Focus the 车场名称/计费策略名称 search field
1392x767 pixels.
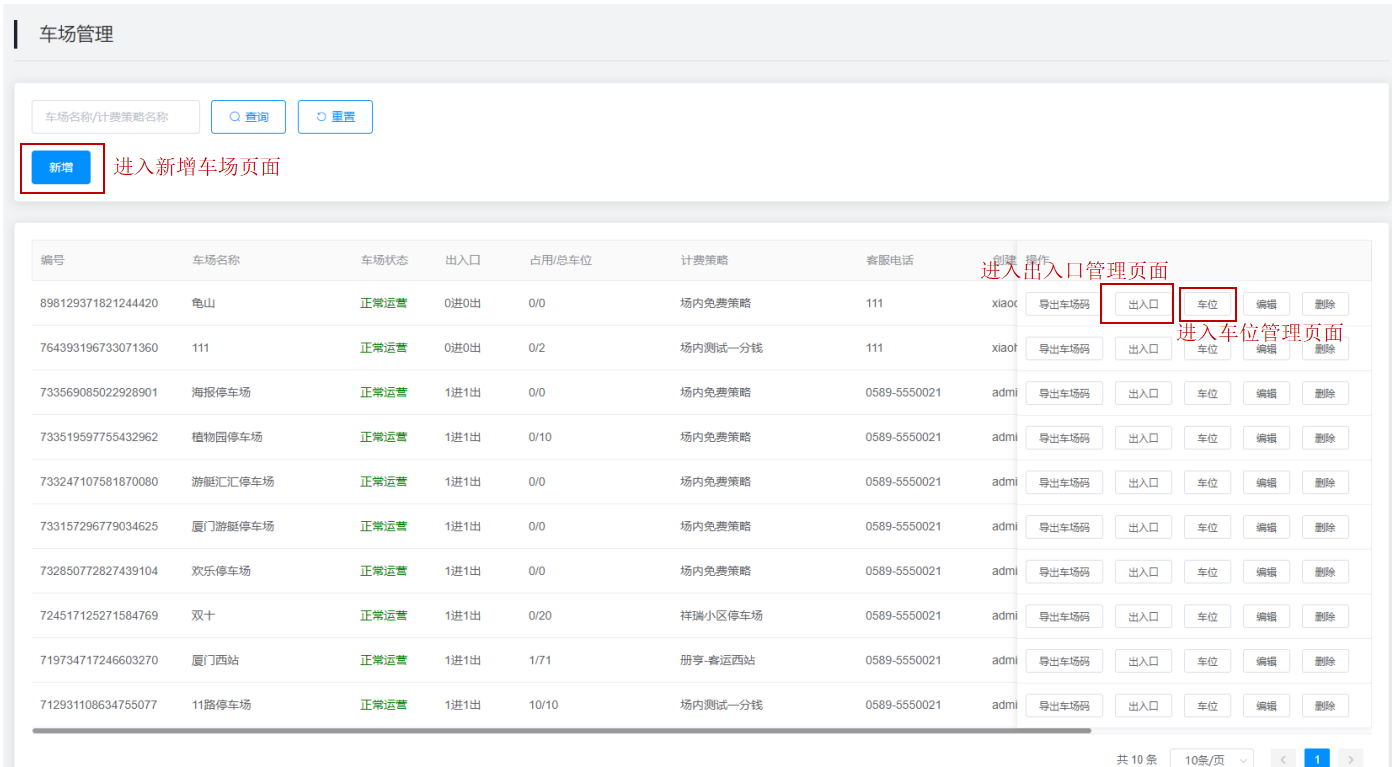point(115,117)
